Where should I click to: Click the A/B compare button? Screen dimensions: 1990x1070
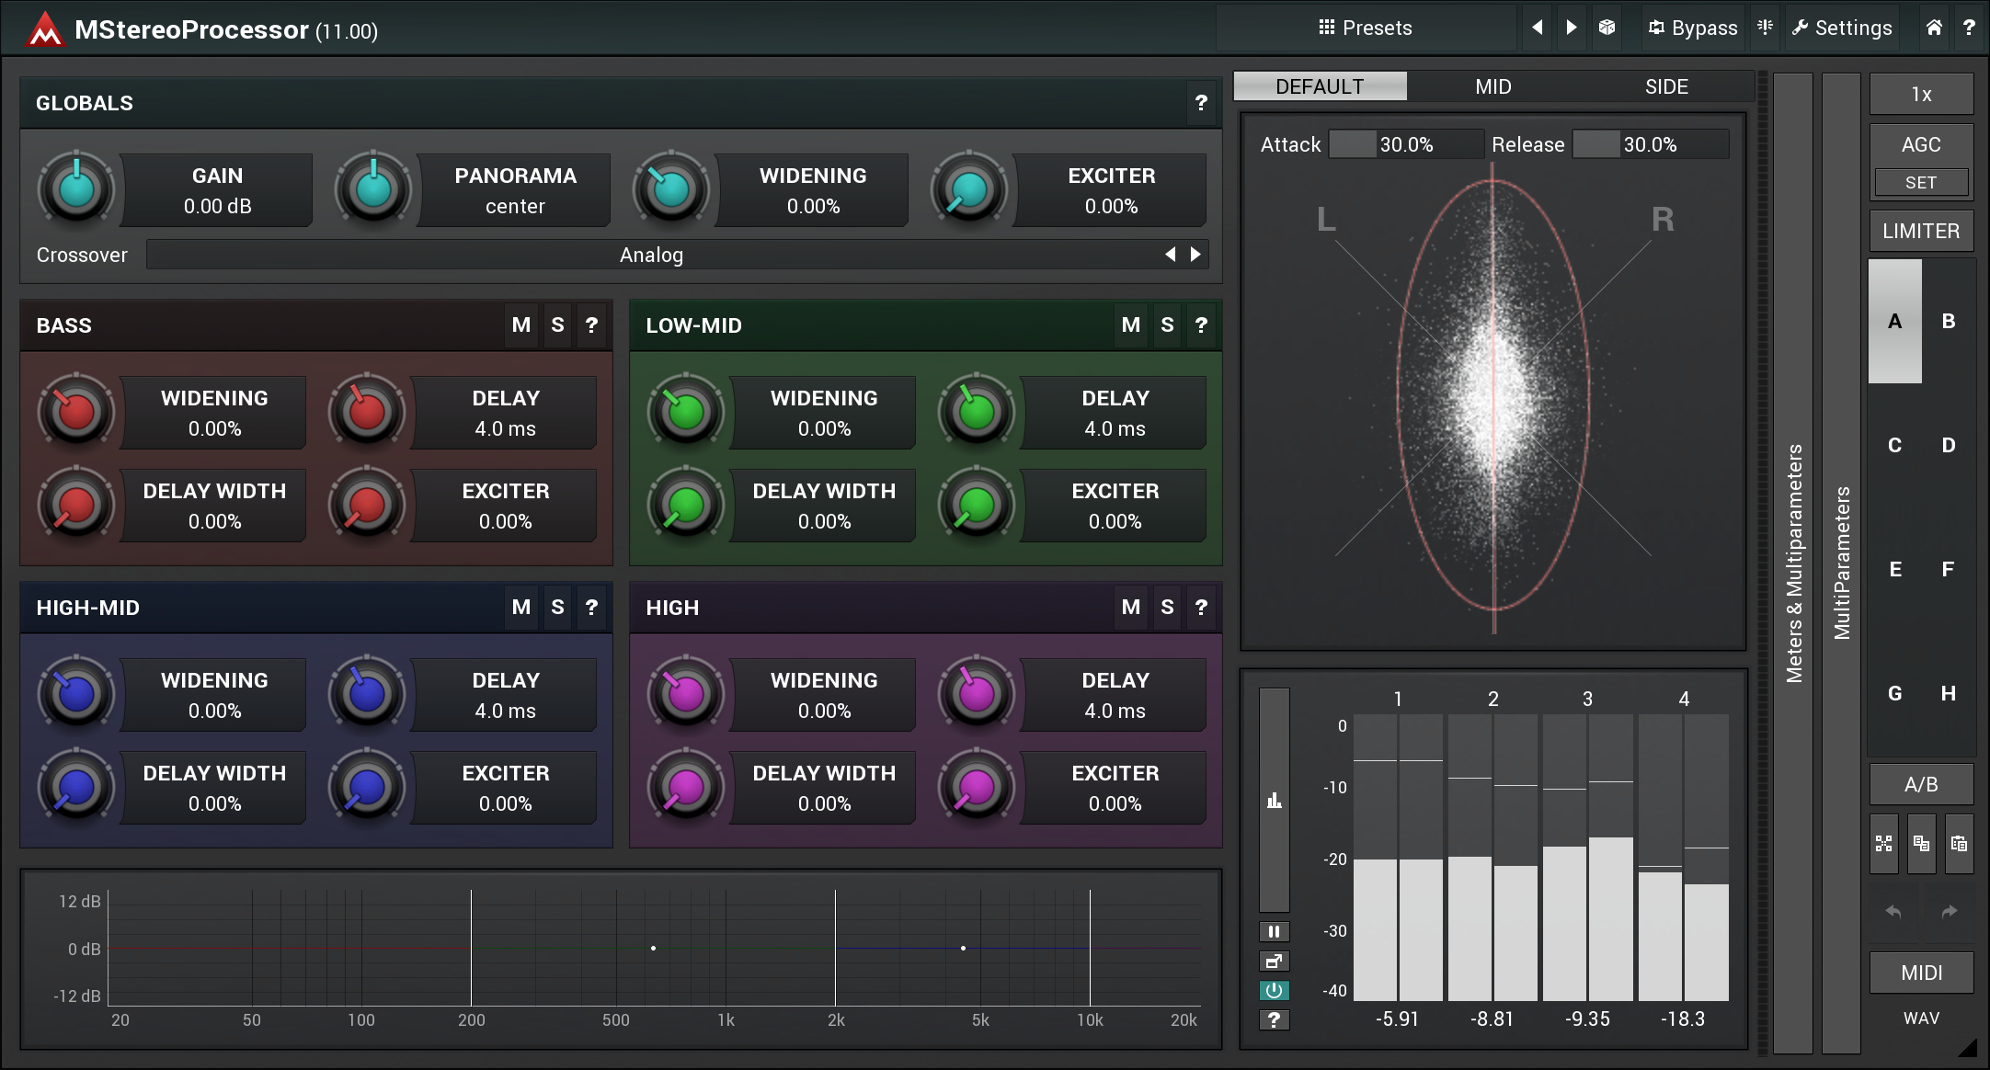(x=1921, y=784)
